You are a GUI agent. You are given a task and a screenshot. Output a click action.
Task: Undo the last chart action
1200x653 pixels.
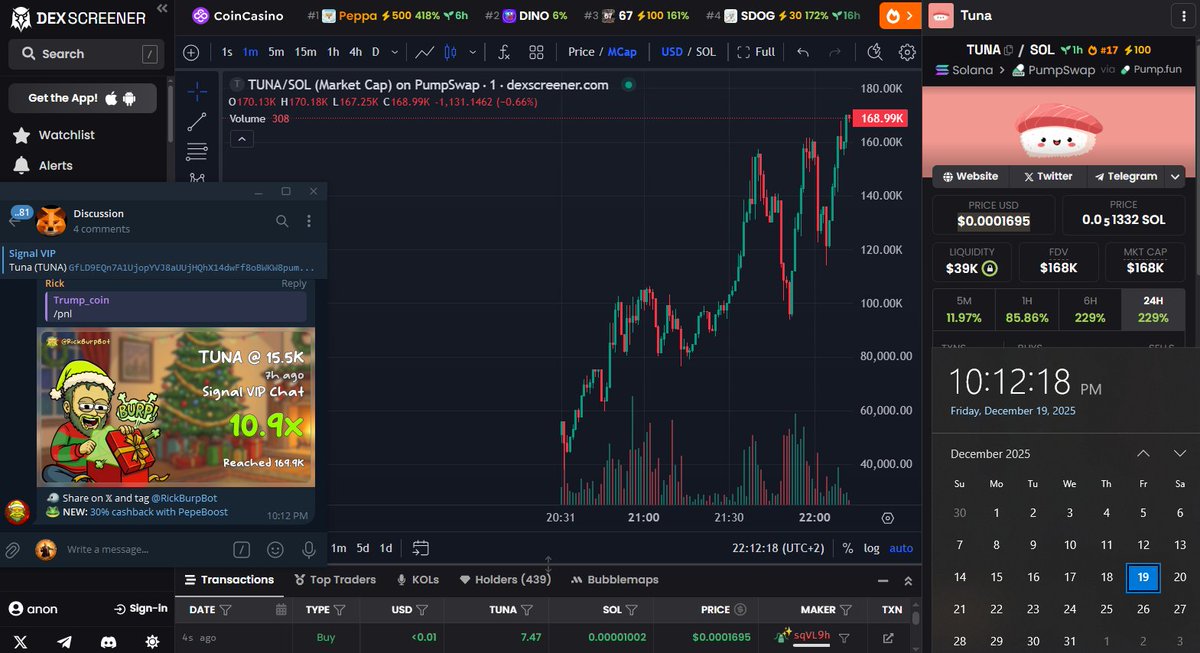802,52
